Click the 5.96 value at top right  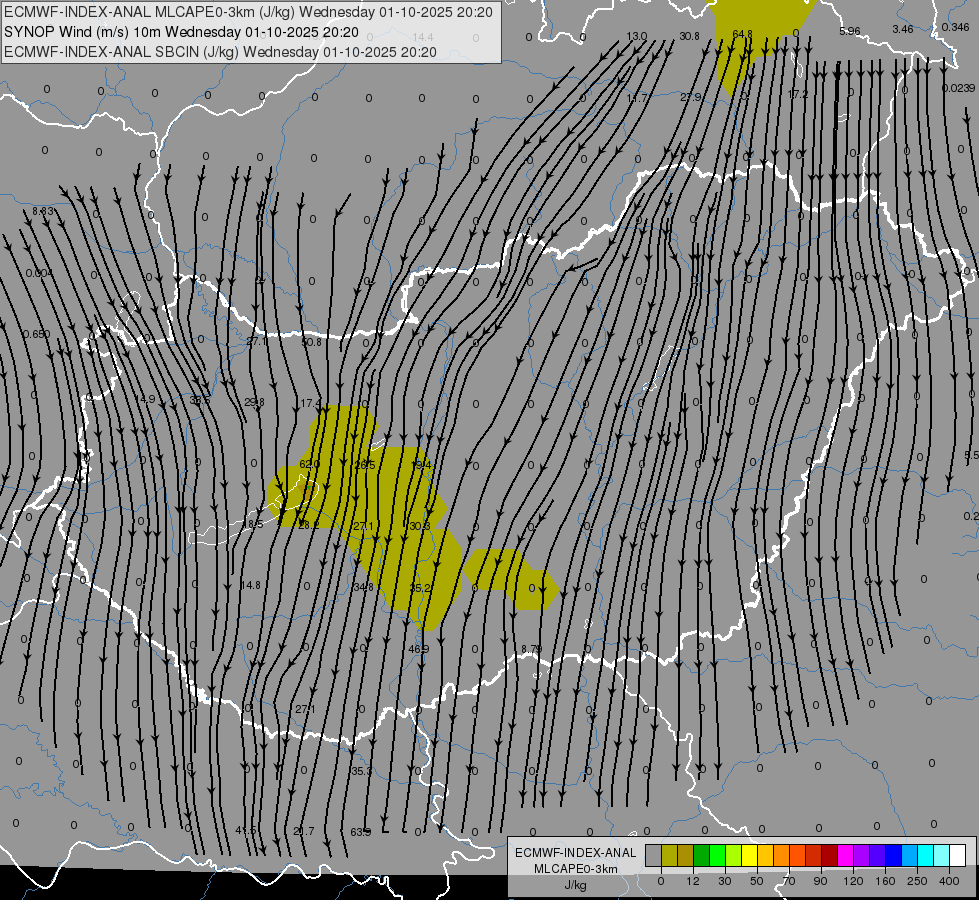click(849, 31)
